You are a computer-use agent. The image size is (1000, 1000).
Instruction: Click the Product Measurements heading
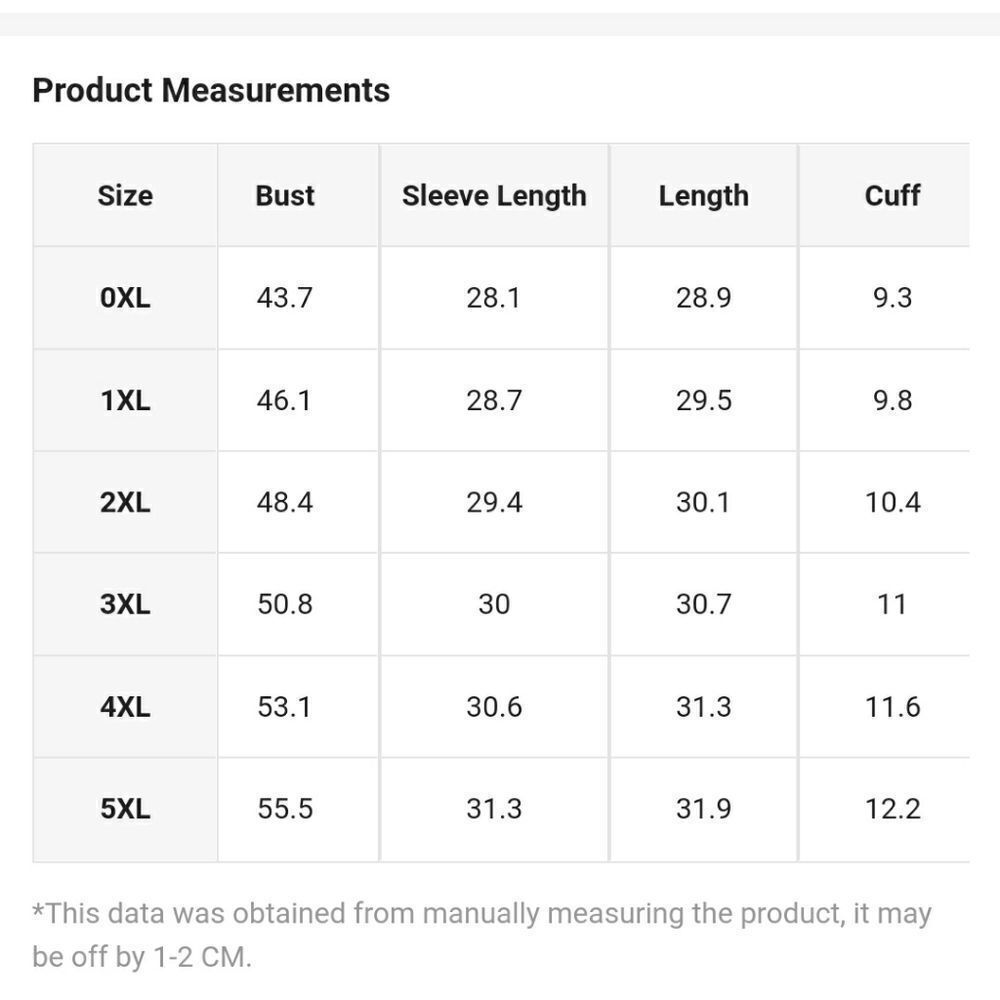point(211,91)
